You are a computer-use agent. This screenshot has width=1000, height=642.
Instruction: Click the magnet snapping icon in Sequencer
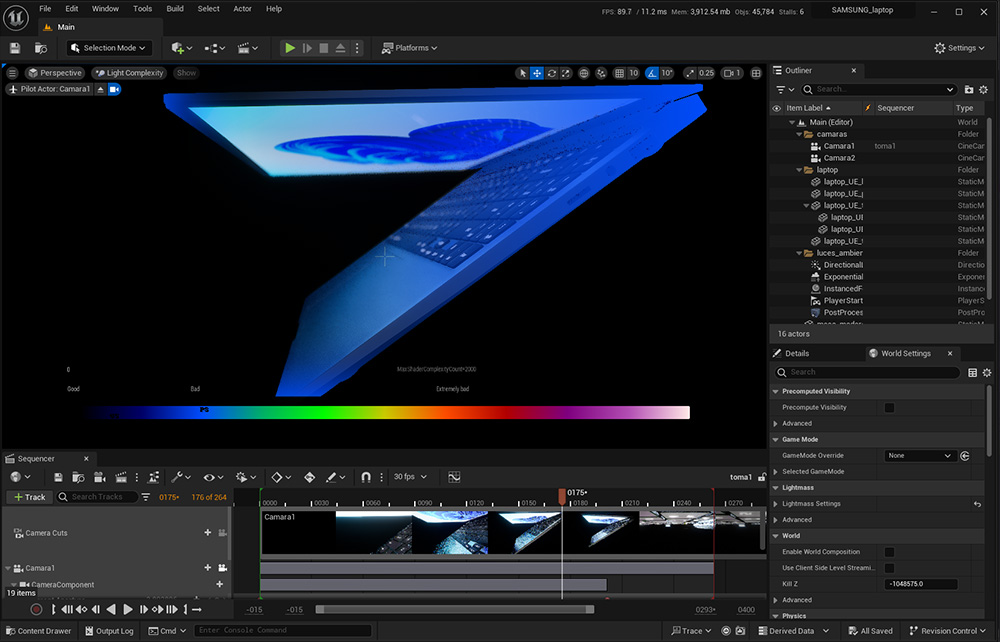point(366,478)
